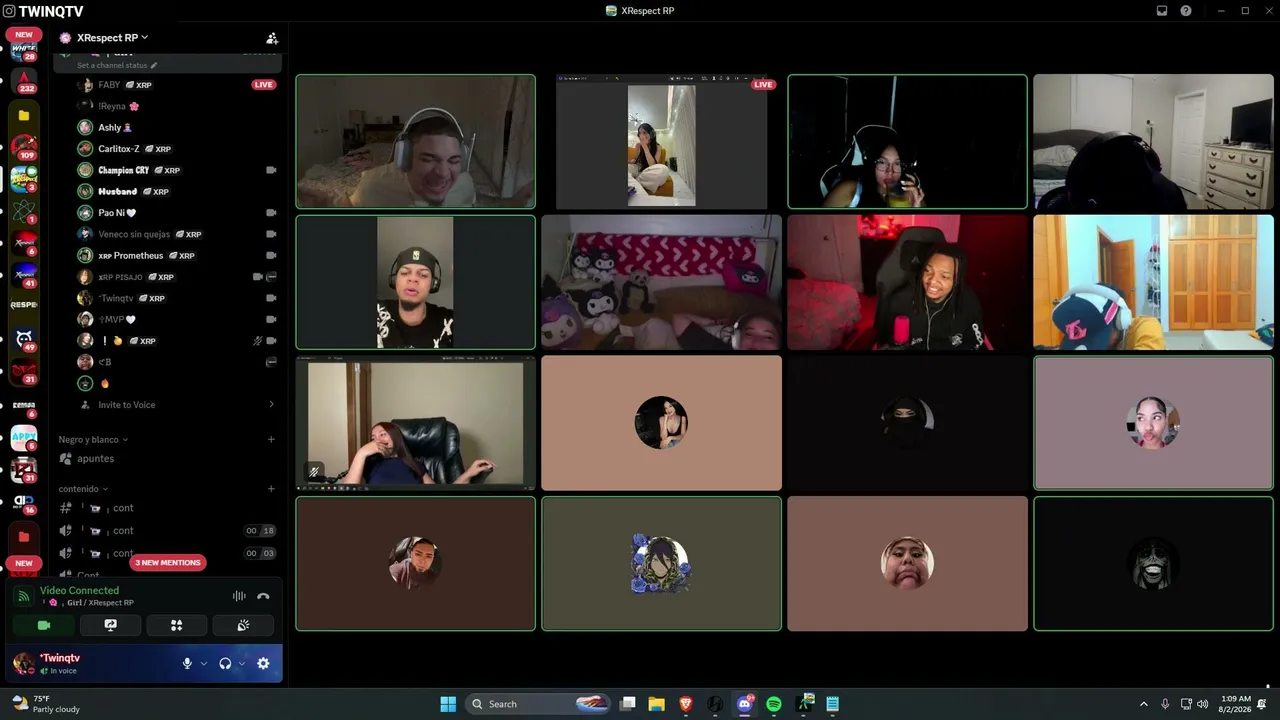Open the red server folder
The width and height of the screenshot is (1280, 720).
pos(24,537)
